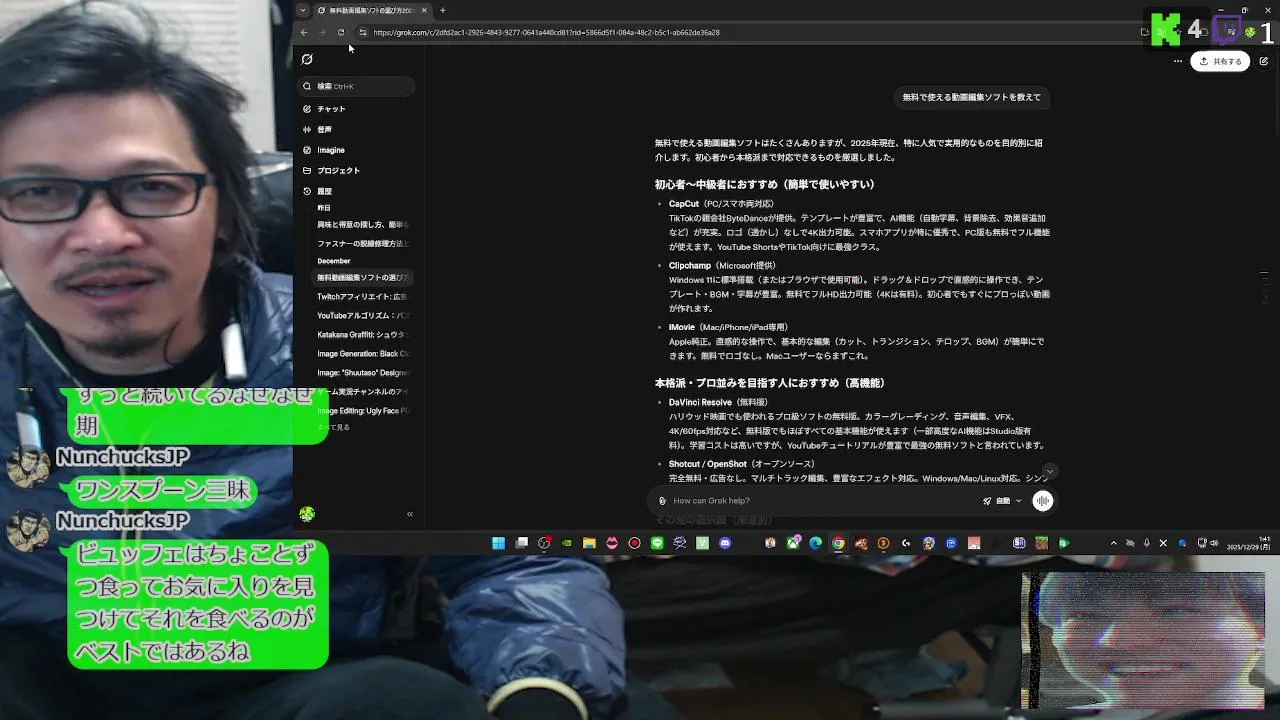Open a new browser tab

coord(442,10)
